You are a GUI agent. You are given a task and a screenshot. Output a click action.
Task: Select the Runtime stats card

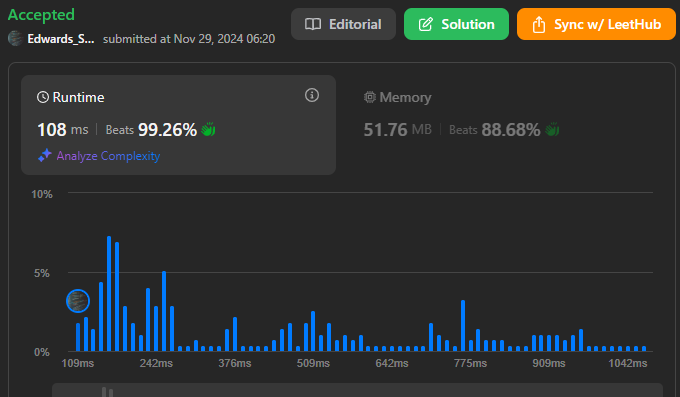coord(178,125)
